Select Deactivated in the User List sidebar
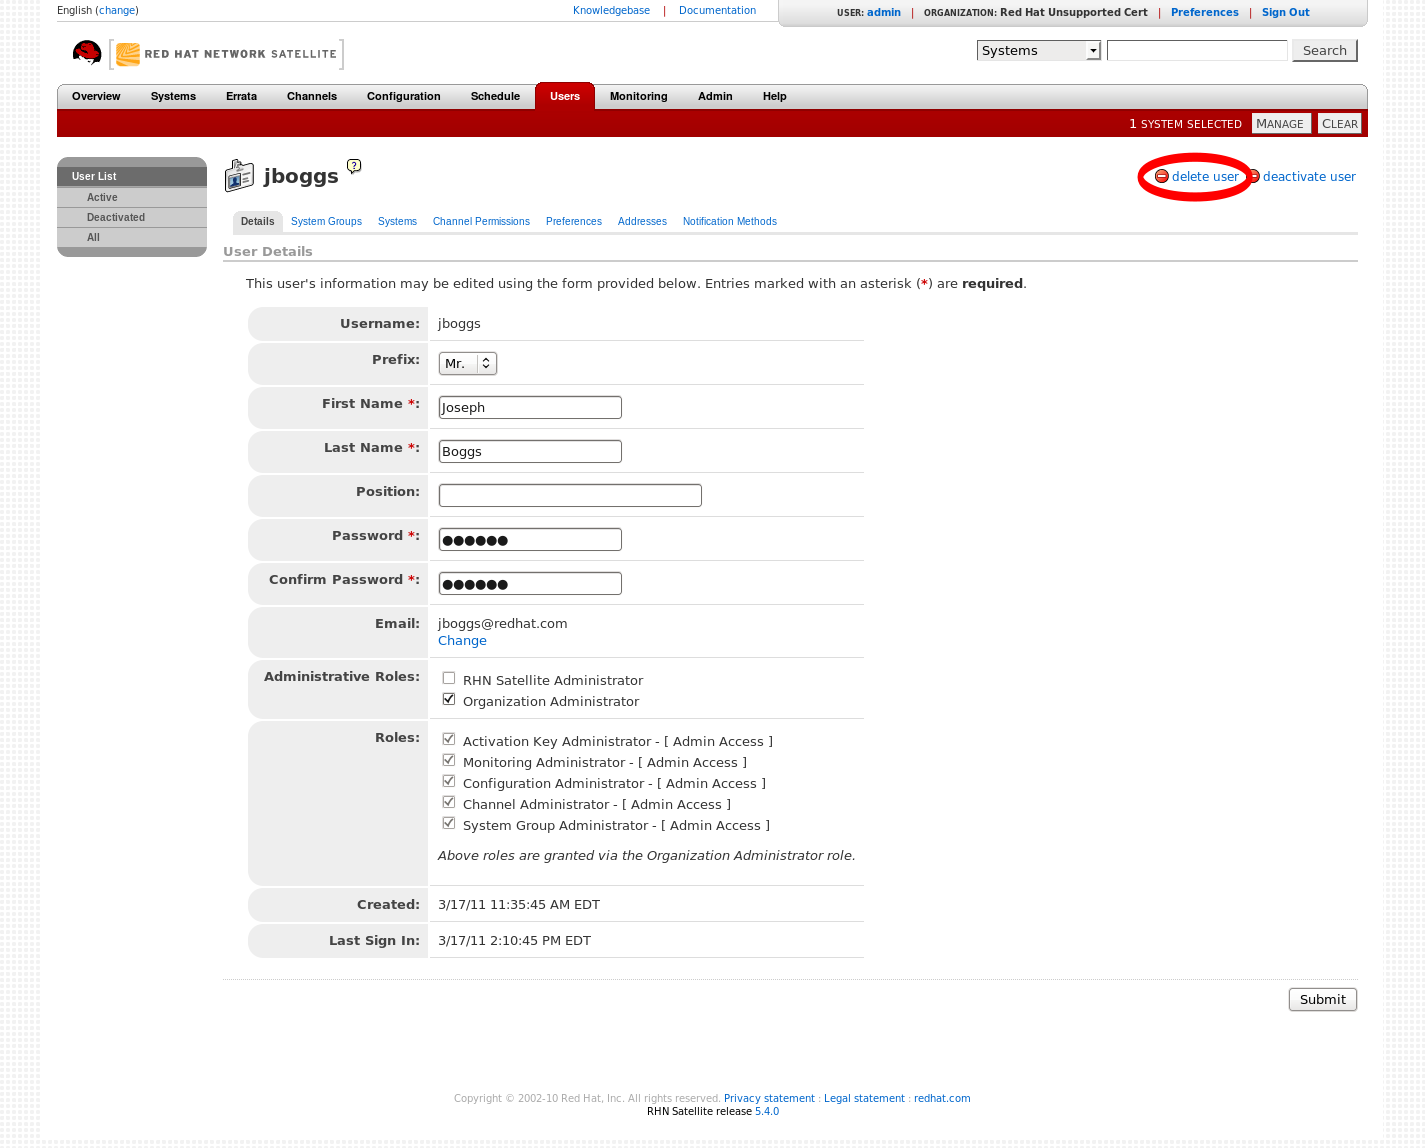The width and height of the screenshot is (1425, 1148). coord(116,217)
